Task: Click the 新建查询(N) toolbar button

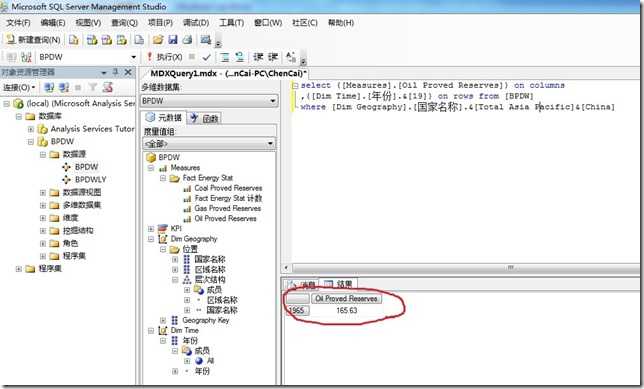Action: coord(34,40)
